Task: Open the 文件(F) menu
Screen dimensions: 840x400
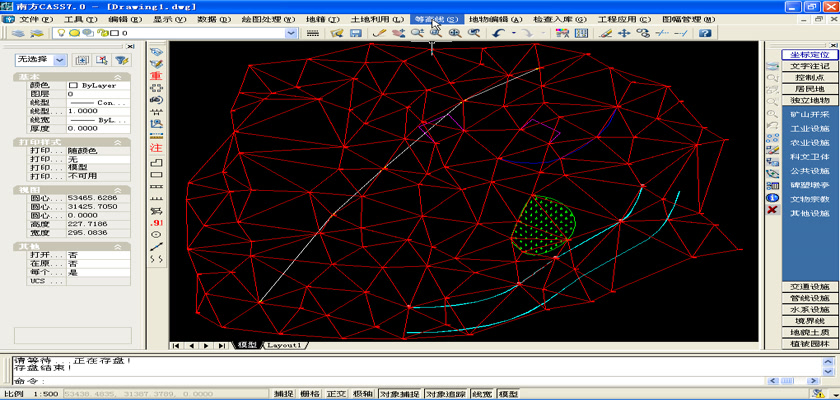Action: (36, 19)
